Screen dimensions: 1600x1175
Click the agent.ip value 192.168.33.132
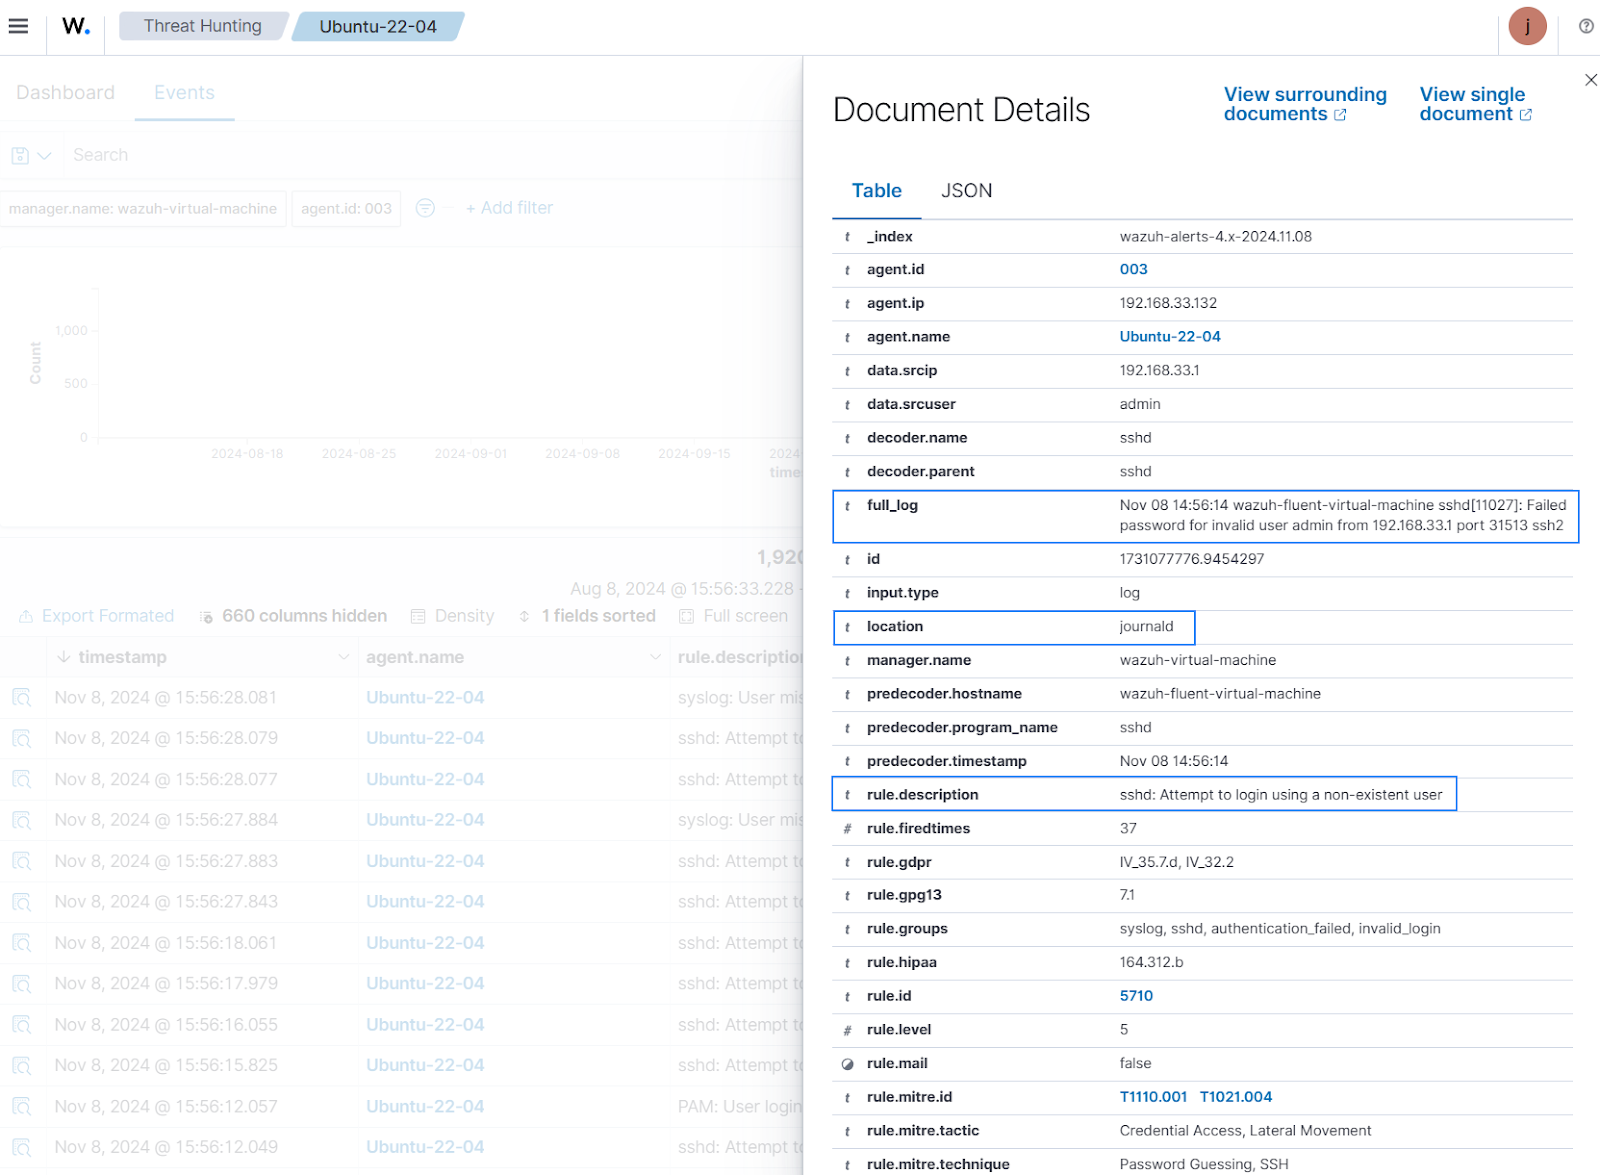pos(1168,303)
